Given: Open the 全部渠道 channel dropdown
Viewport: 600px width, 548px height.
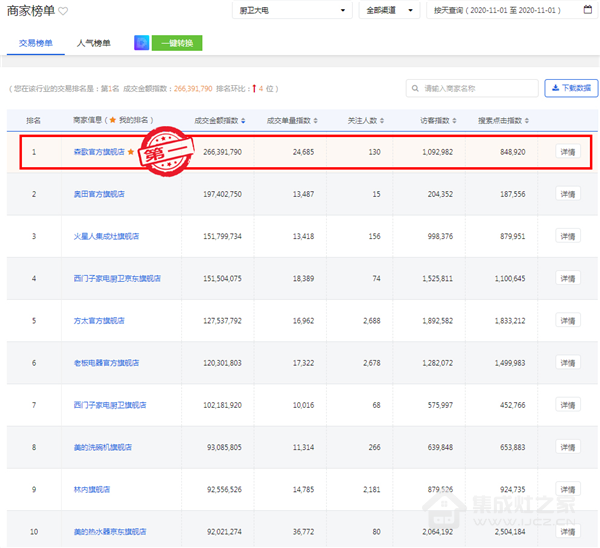Looking at the screenshot, I should tap(389, 10).
